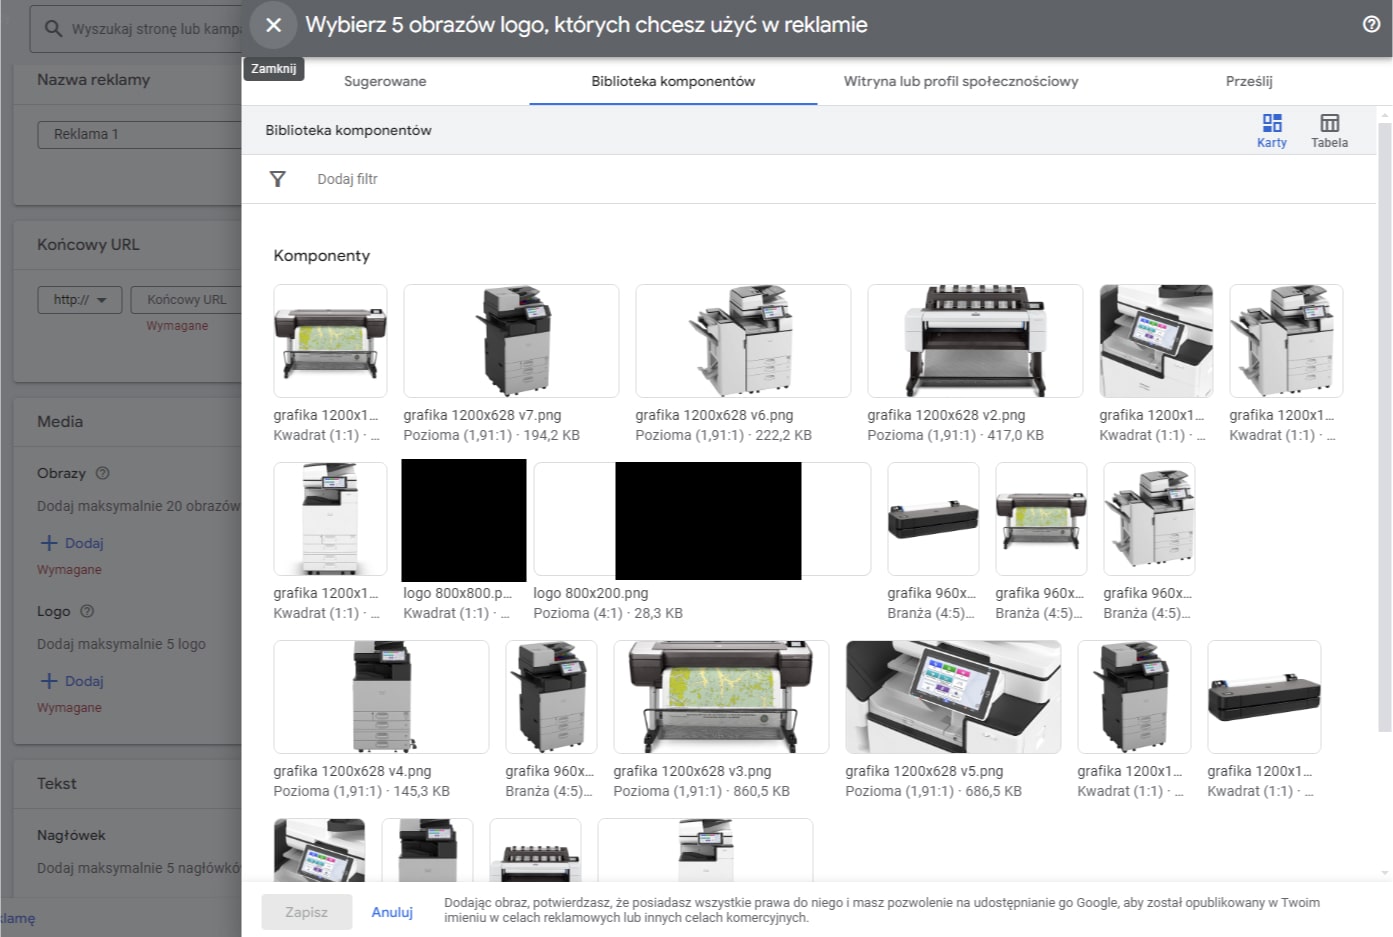Open the Biblioteka komponentów tab
The height and width of the screenshot is (937, 1393).
(x=673, y=81)
